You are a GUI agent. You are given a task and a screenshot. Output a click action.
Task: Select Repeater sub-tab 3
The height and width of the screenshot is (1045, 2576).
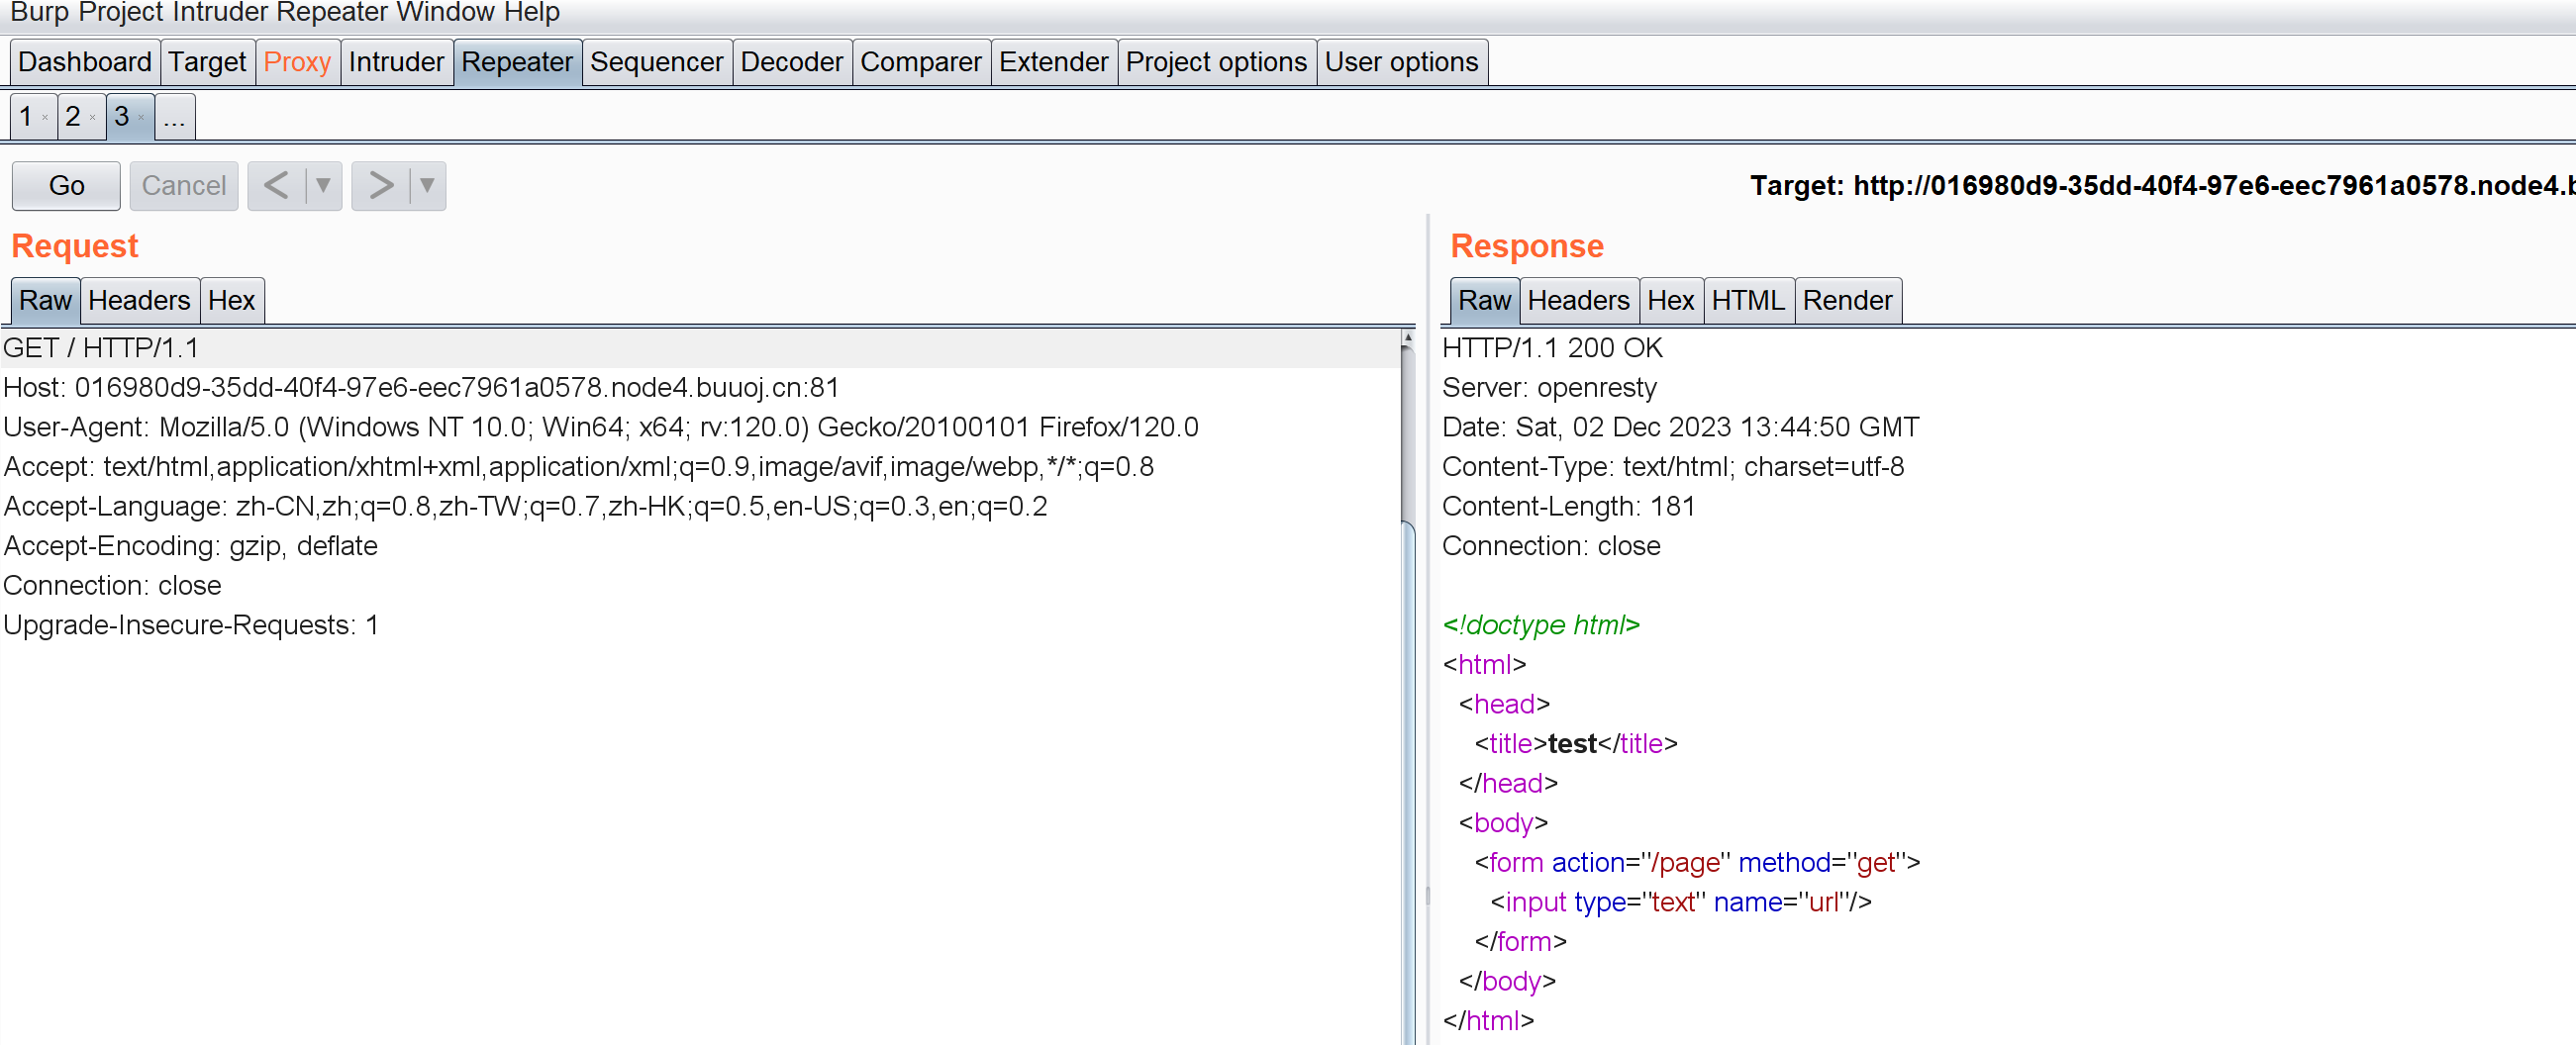click(x=121, y=117)
